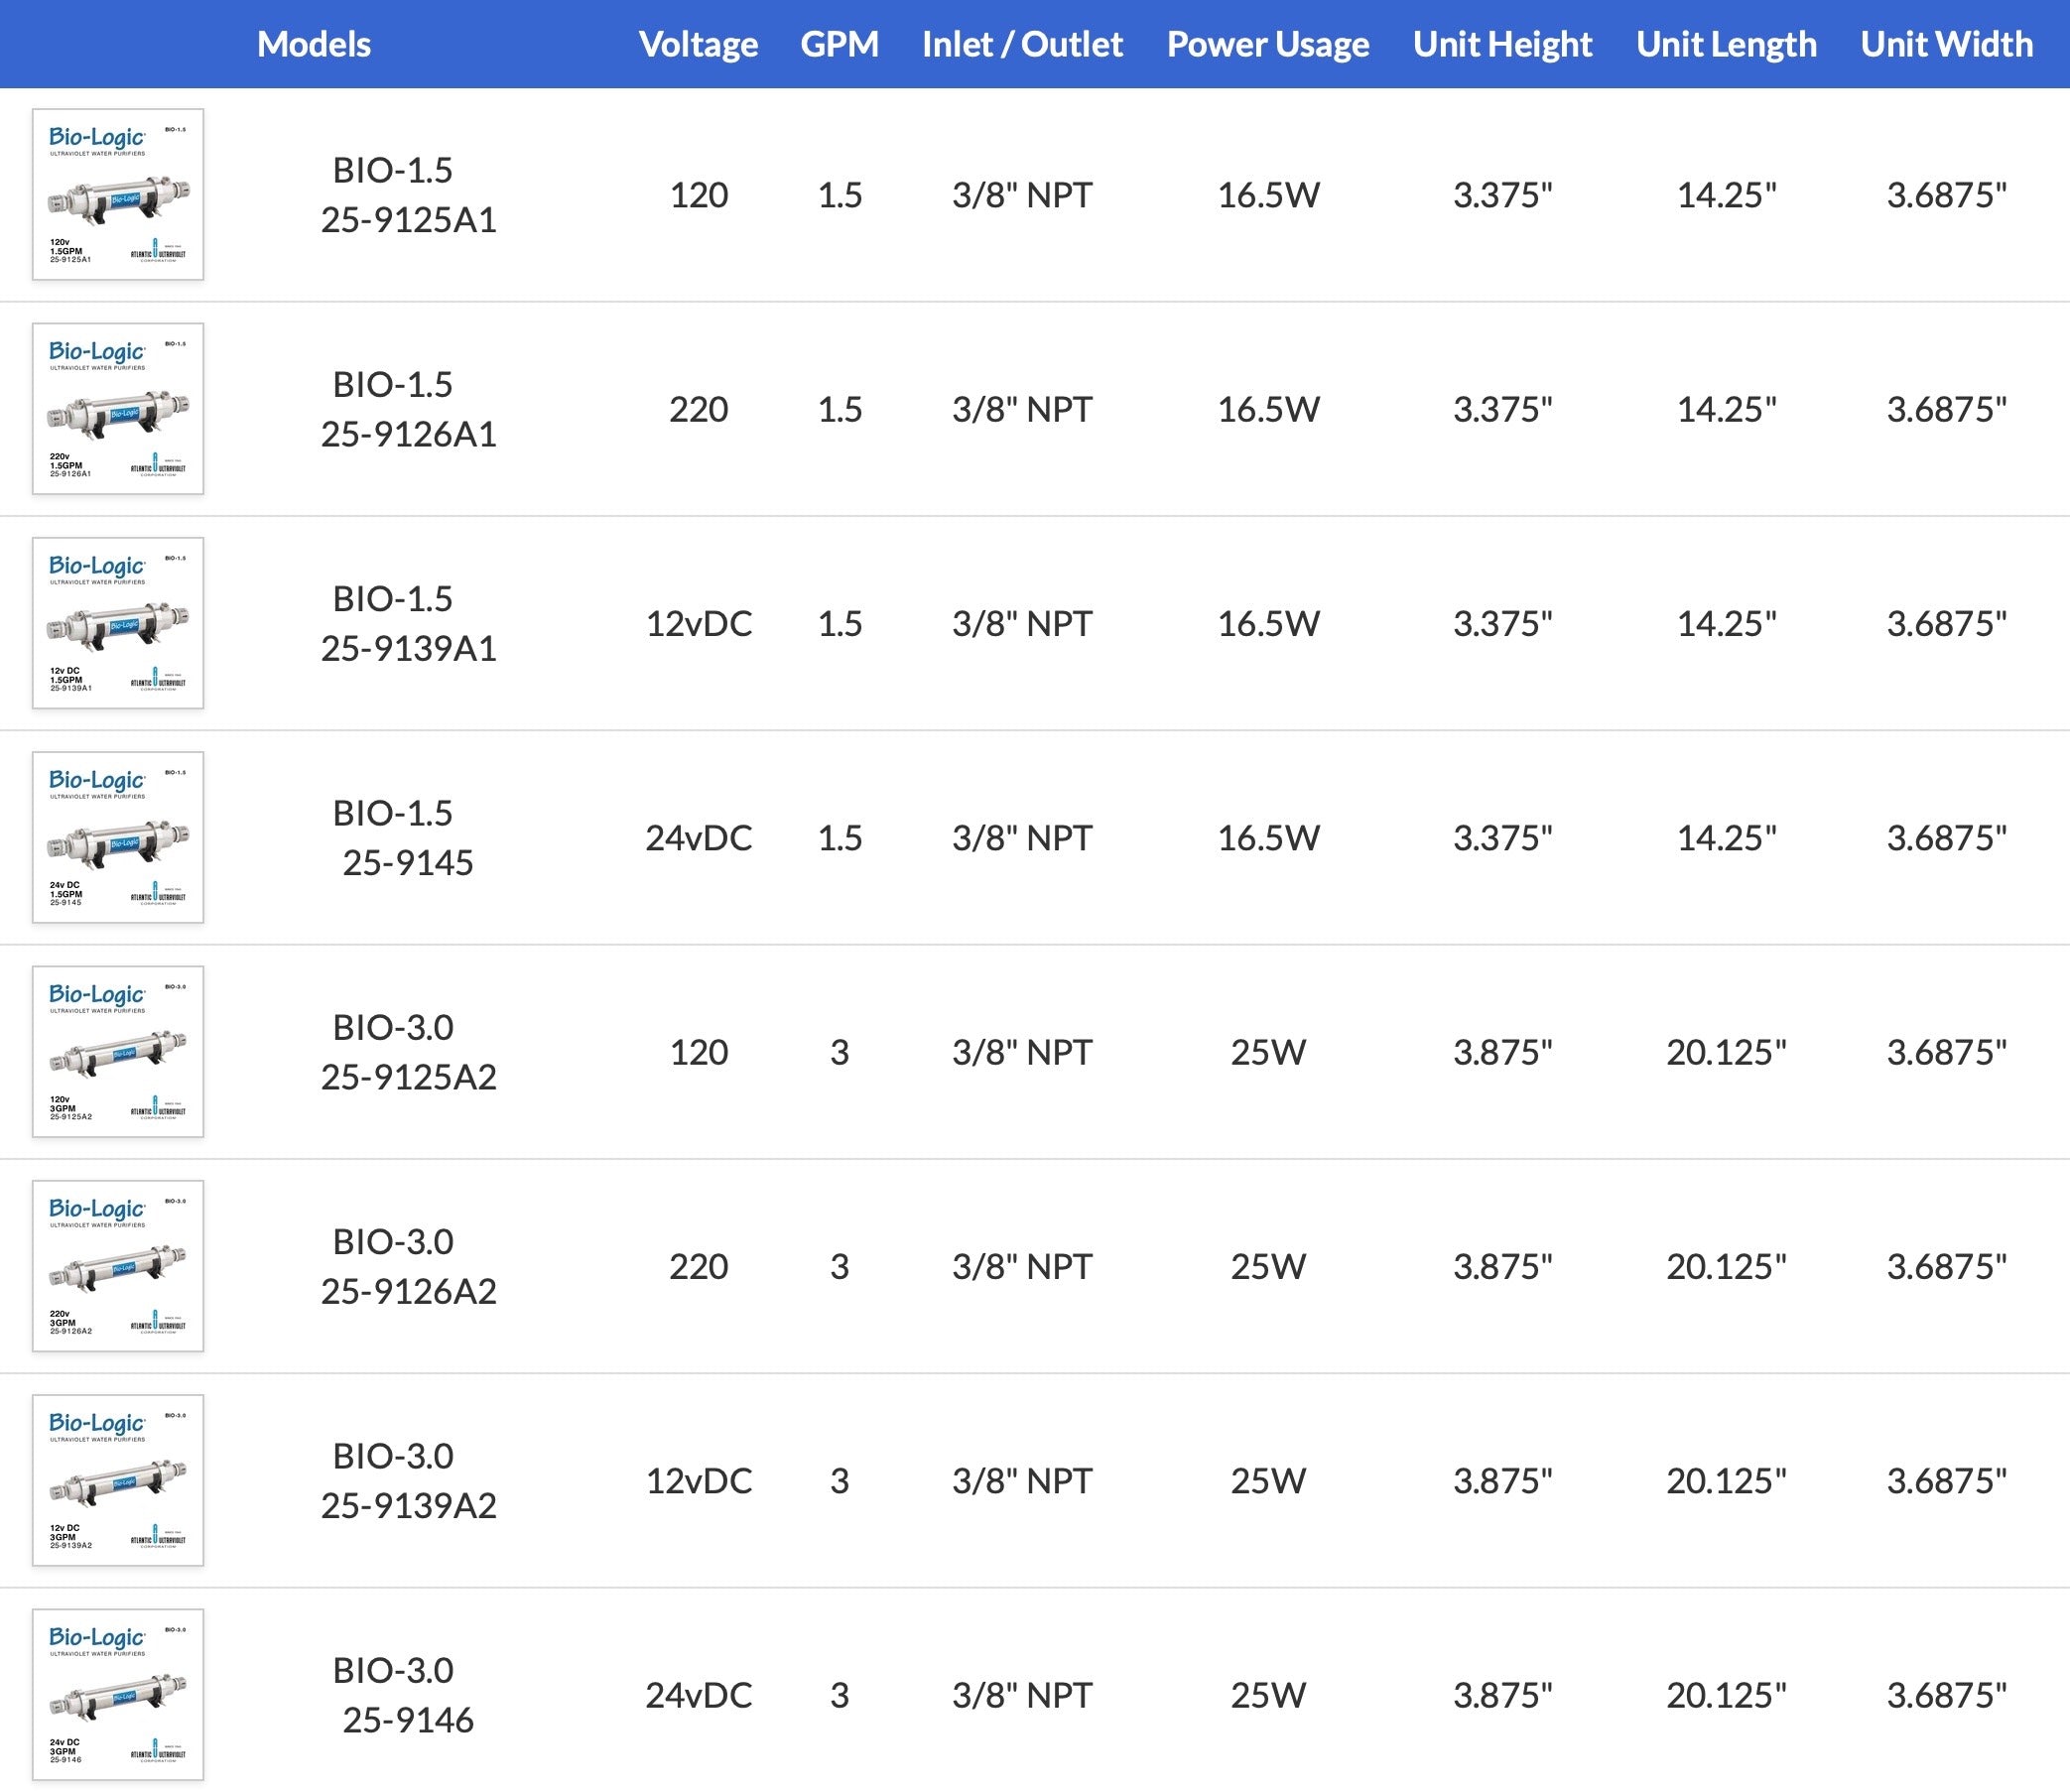
Task: Click the Inlet / Outlet column header
Action: click(x=1022, y=44)
